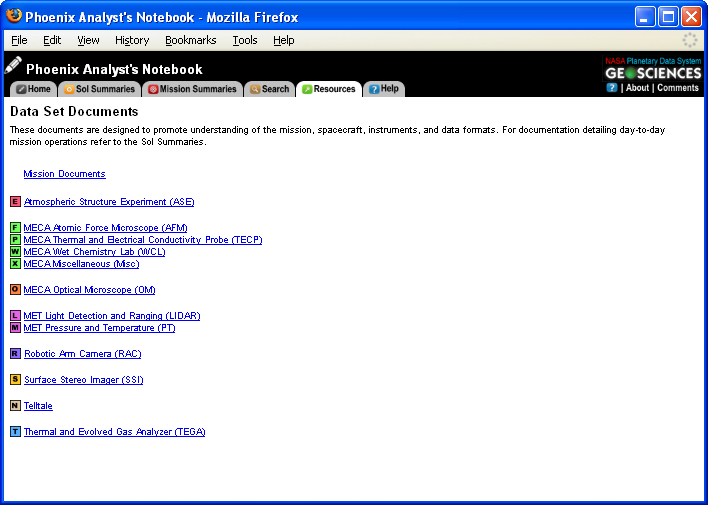Image resolution: width=708 pixels, height=505 pixels.
Task: Click the About link in header
Action: pyautogui.click(x=637, y=88)
